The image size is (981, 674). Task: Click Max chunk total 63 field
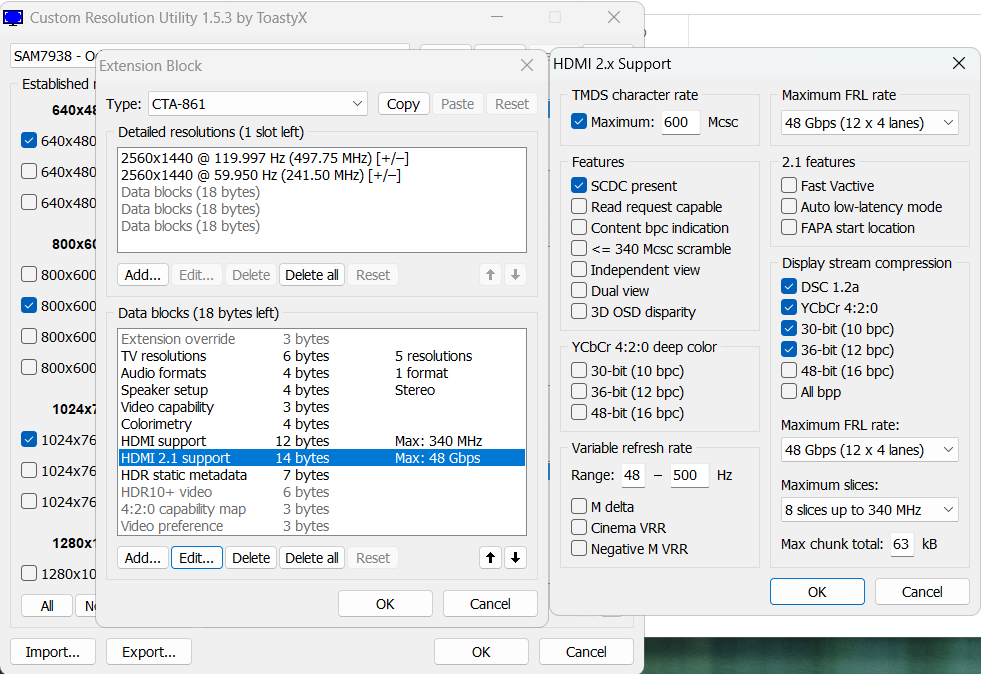902,544
